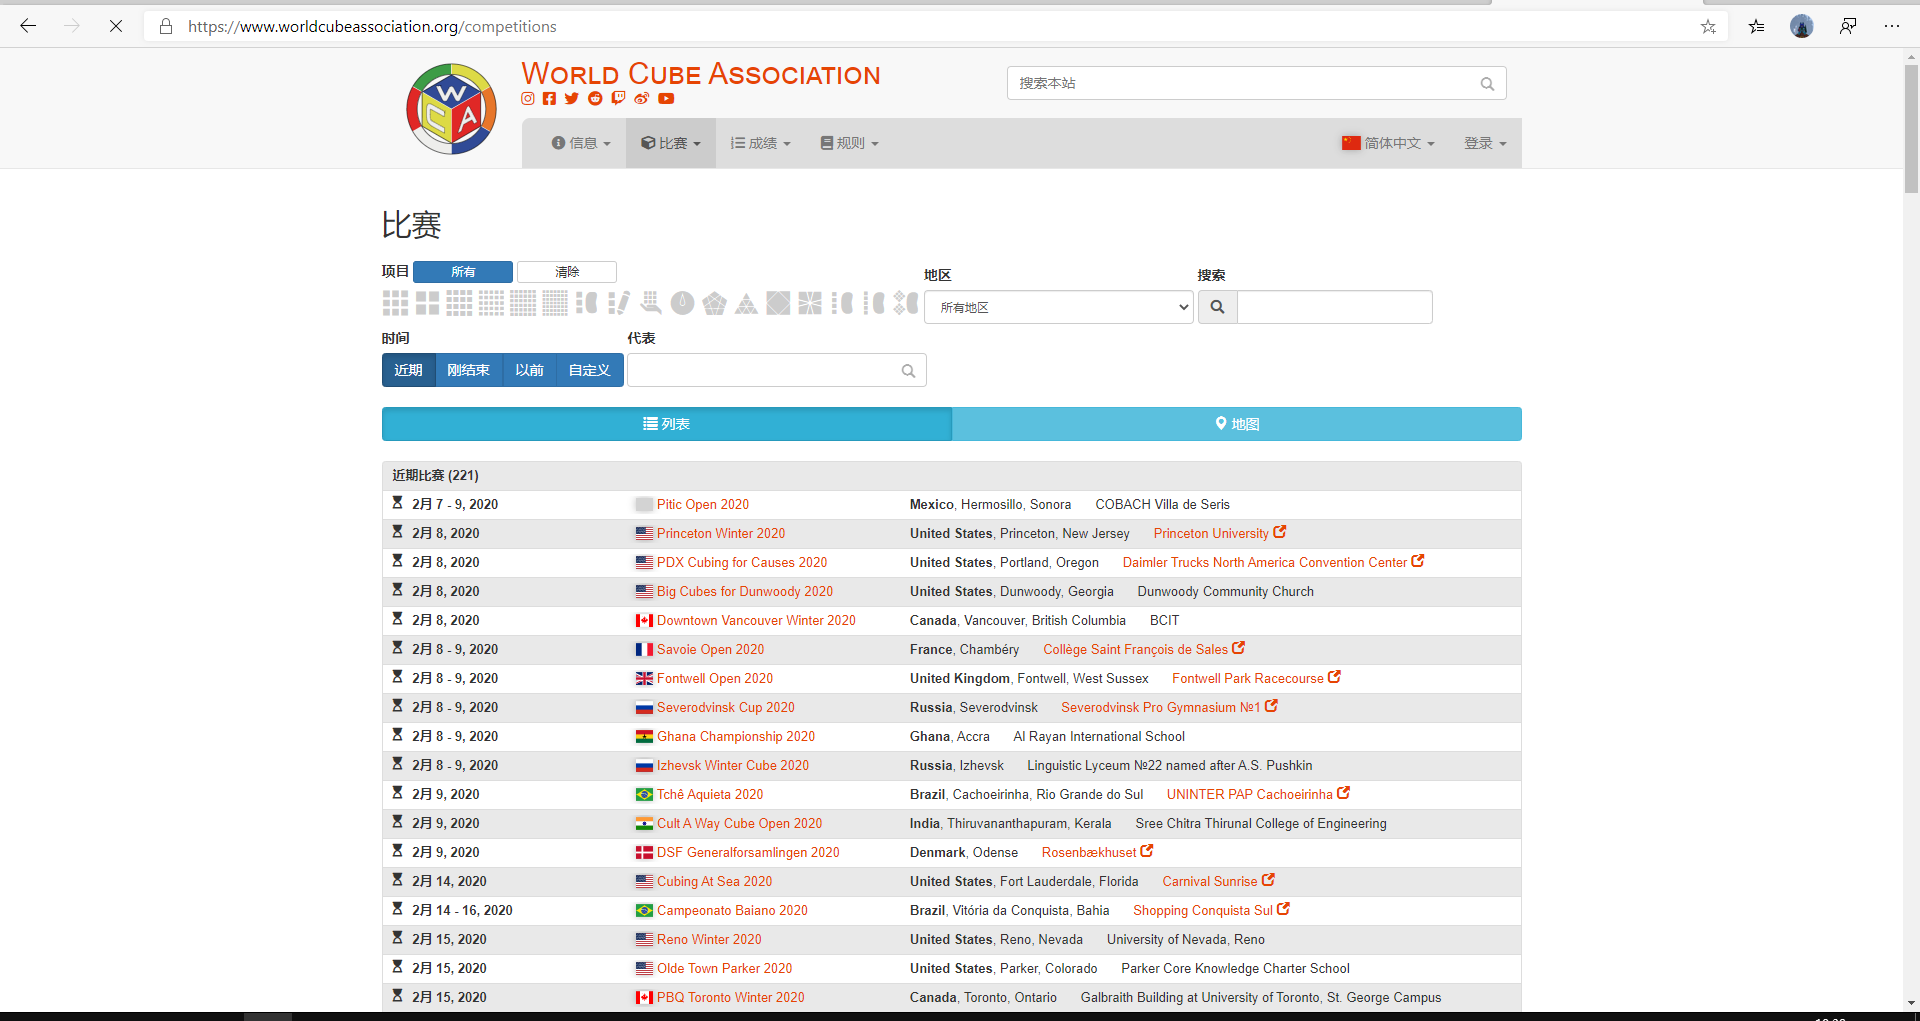This screenshot has height=1021, width=1920.
Task: Filter by 5x5x5 Blindfolded event icon
Action: pos(875,303)
